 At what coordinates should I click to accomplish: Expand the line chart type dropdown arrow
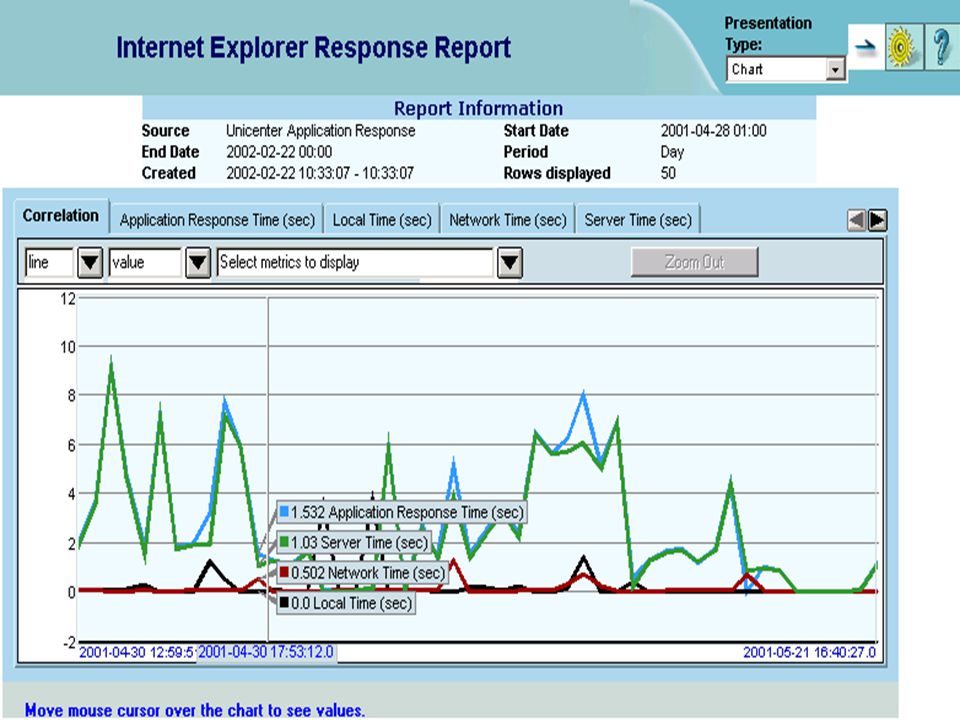[x=90, y=263]
